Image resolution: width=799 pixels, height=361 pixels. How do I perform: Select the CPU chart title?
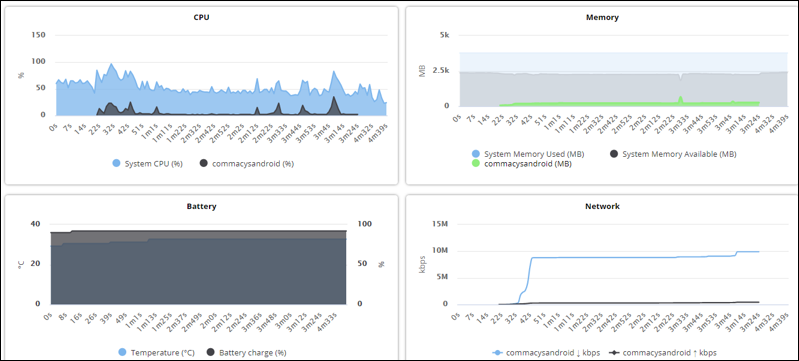tap(201, 17)
